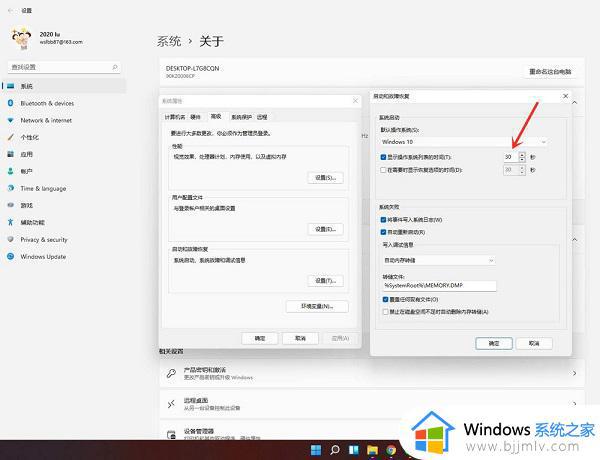Viewport: 600px width, 460px height.
Task: Switch to 远程 tab in System Properties
Action: [x=262, y=117]
